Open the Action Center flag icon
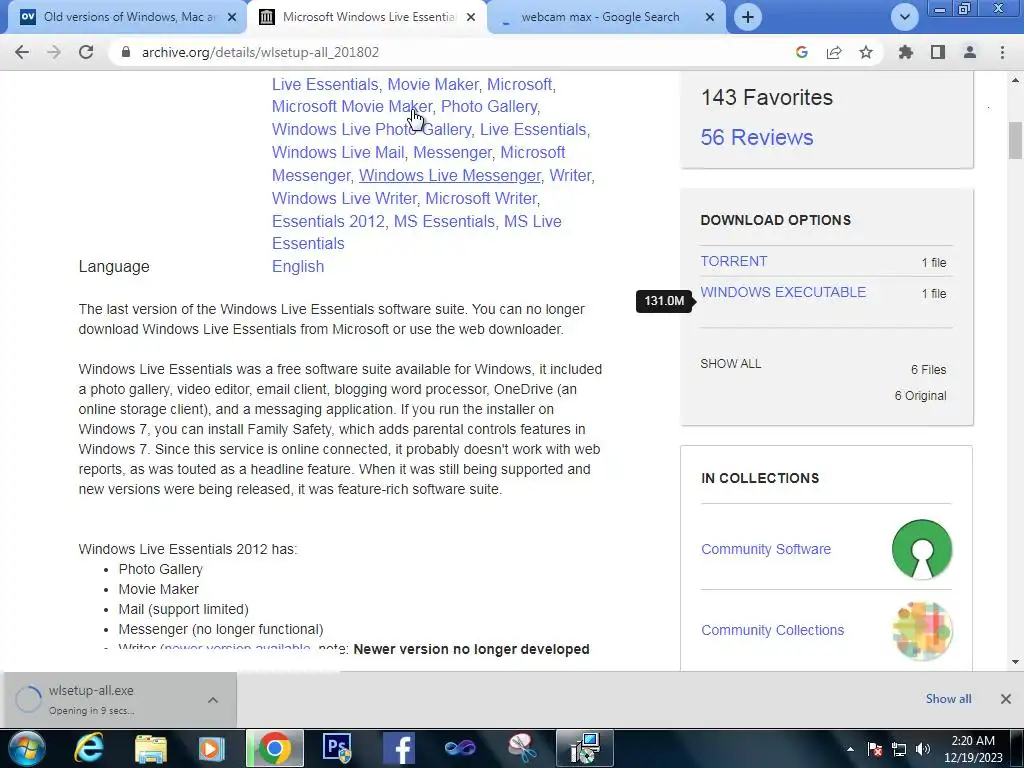The width and height of the screenshot is (1024, 768). click(875, 749)
